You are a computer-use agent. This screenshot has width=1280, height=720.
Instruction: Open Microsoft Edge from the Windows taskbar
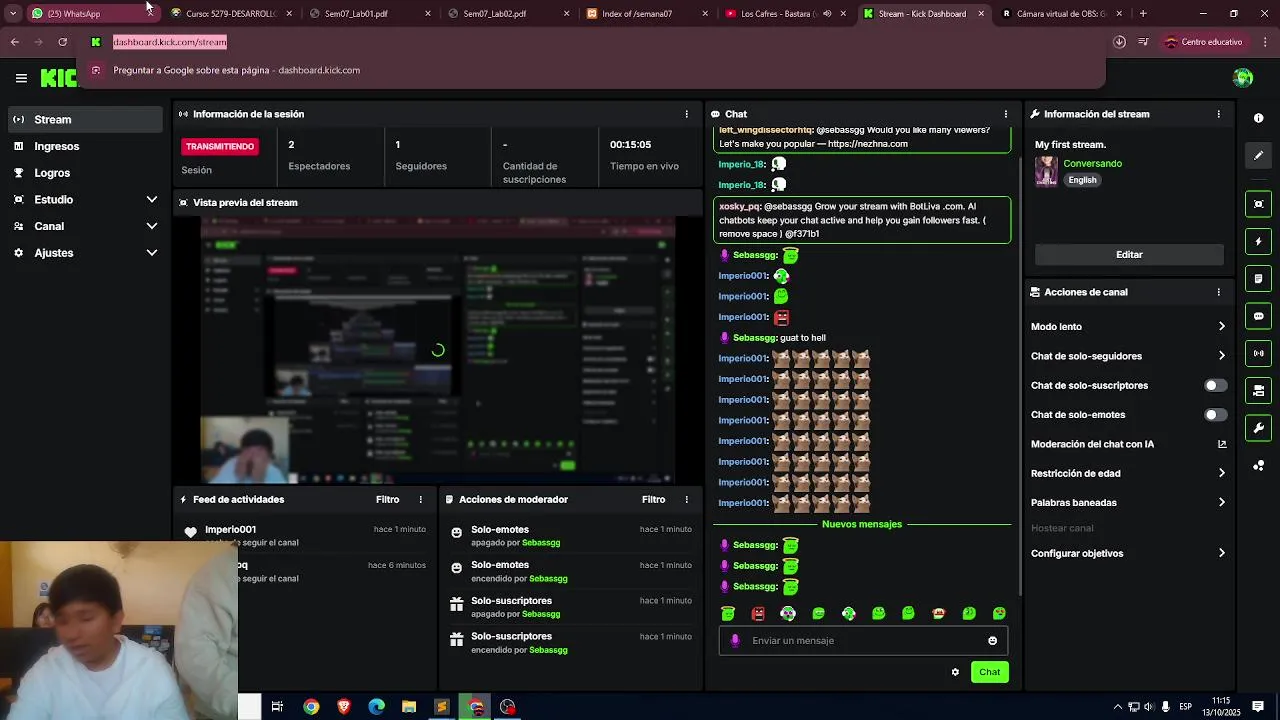point(376,707)
